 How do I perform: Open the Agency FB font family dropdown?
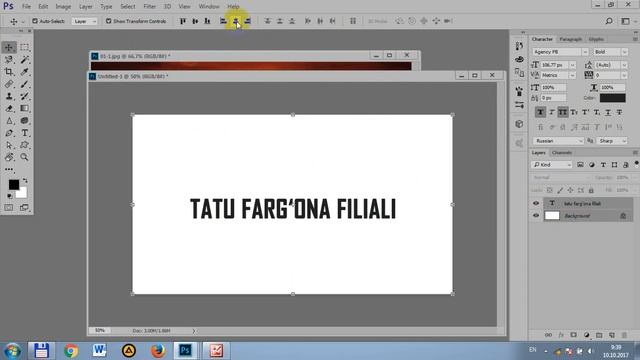coord(585,52)
